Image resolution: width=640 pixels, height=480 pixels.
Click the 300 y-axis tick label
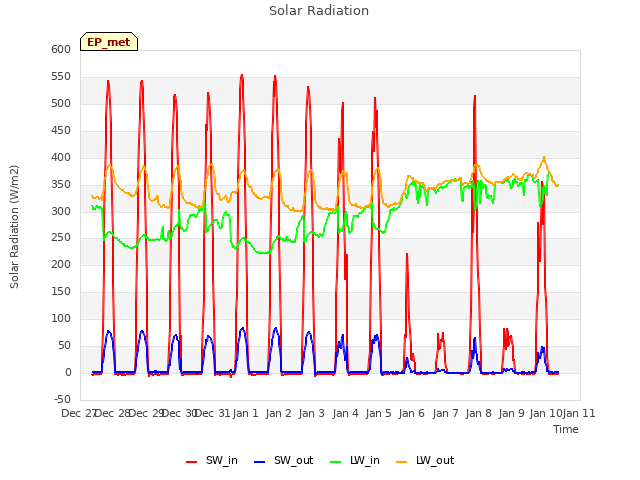(x=61, y=211)
